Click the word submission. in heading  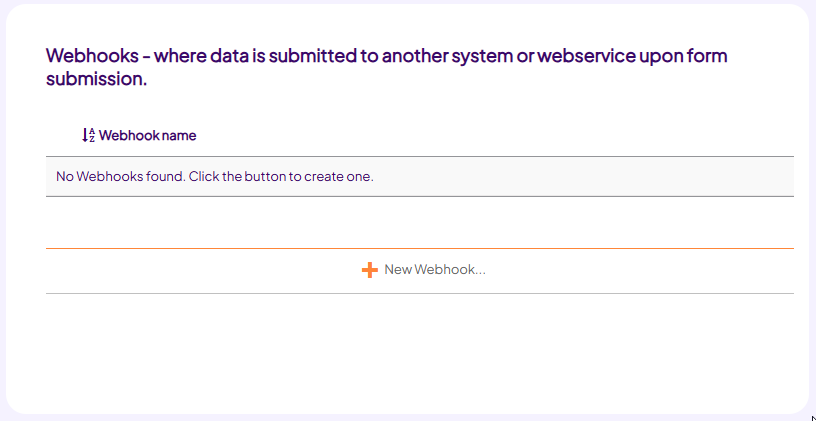coord(97,79)
